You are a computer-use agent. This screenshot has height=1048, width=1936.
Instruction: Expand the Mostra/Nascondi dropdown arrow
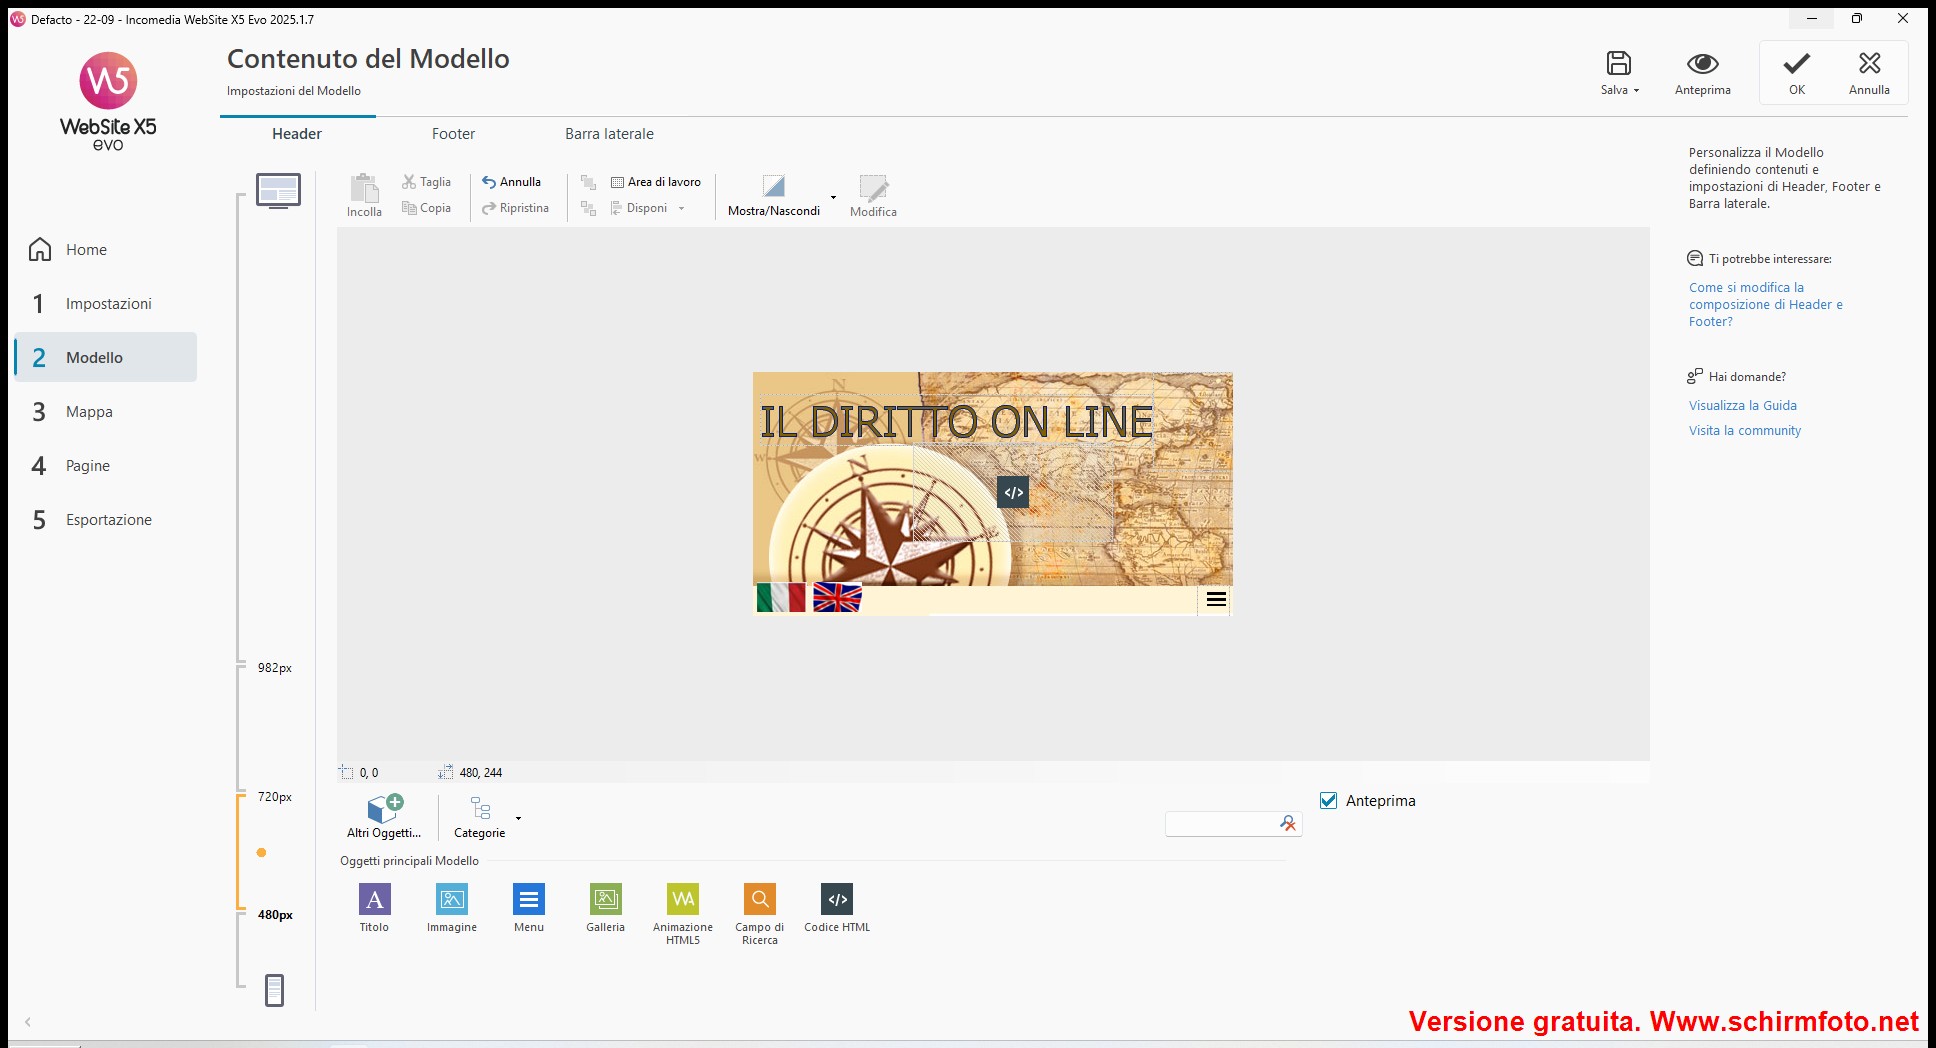tap(833, 197)
